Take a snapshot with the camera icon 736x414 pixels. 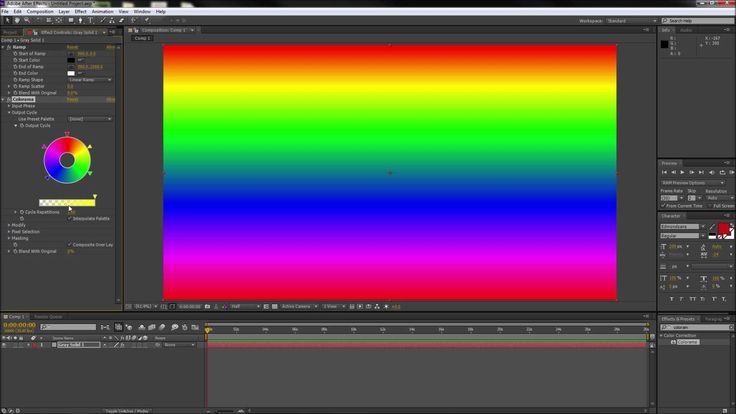[x=207, y=307]
